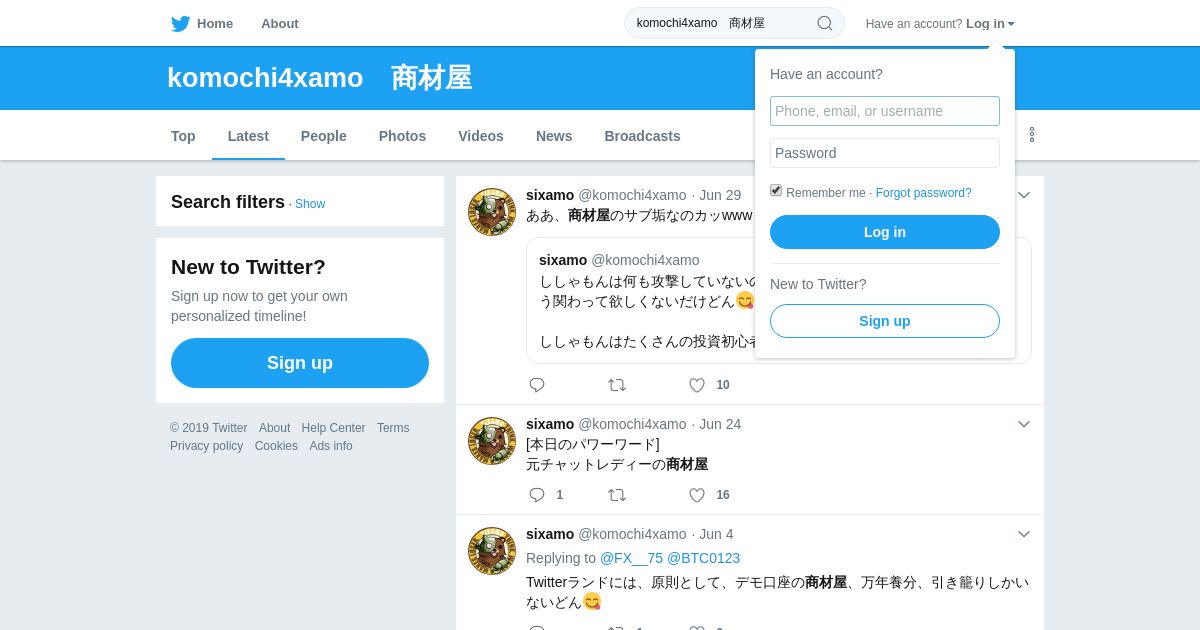Switch to the People tab
The width and height of the screenshot is (1200, 630).
coord(324,136)
